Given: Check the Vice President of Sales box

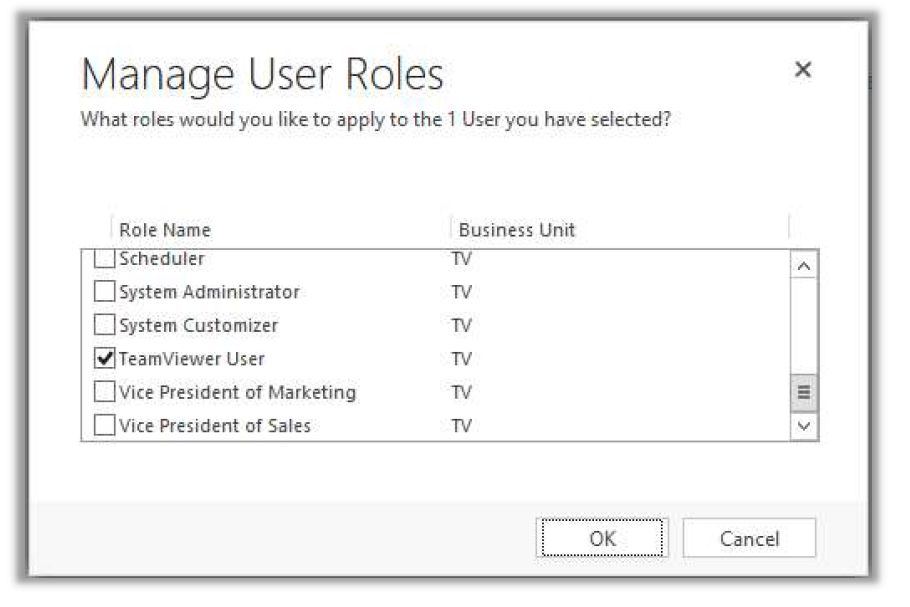Looking at the screenshot, I should [x=104, y=426].
